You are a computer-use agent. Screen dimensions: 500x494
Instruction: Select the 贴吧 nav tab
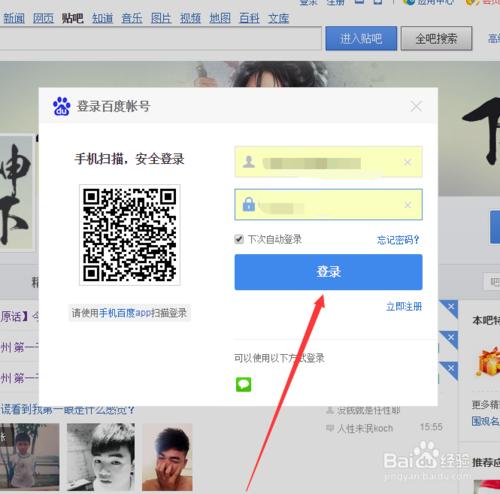tap(73, 18)
